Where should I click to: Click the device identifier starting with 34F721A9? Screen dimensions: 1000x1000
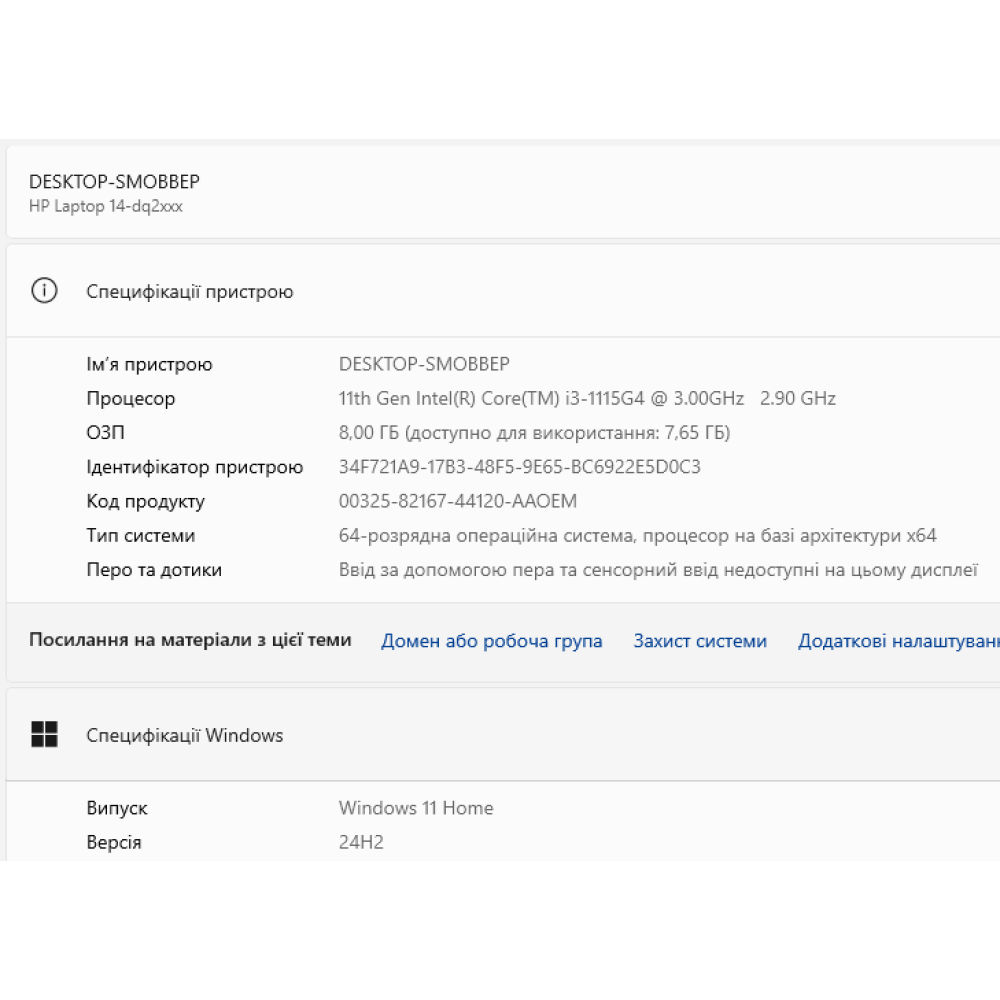tap(519, 467)
